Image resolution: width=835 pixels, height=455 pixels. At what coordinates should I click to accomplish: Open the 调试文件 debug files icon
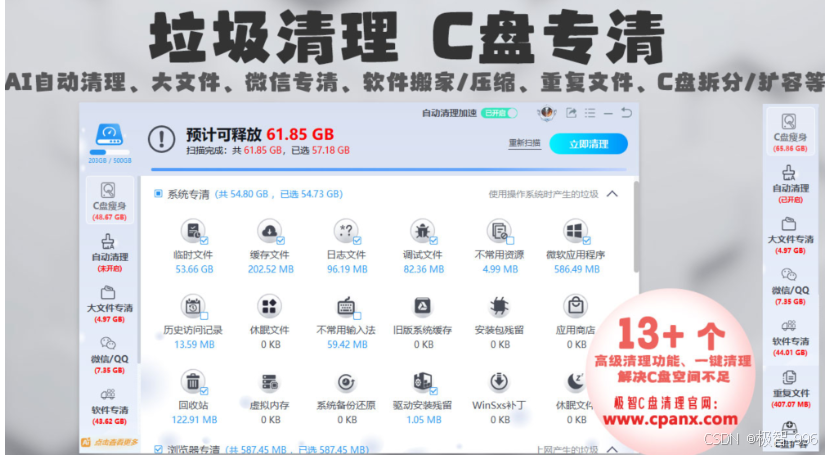pyautogui.click(x=423, y=231)
